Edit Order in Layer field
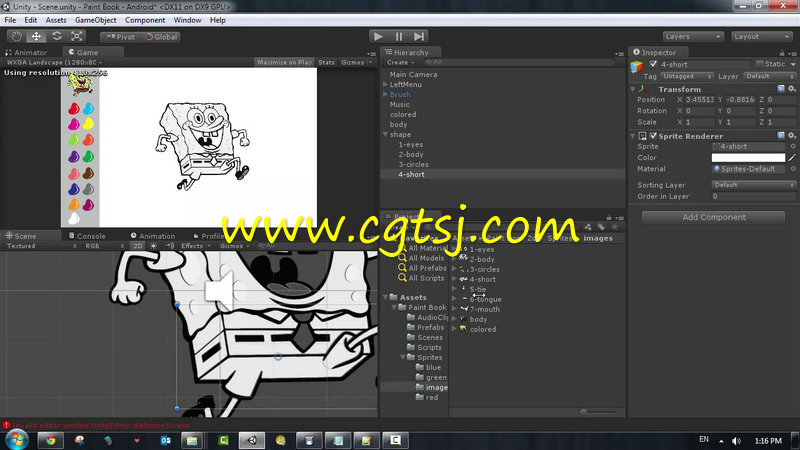800x450 pixels. pos(754,196)
